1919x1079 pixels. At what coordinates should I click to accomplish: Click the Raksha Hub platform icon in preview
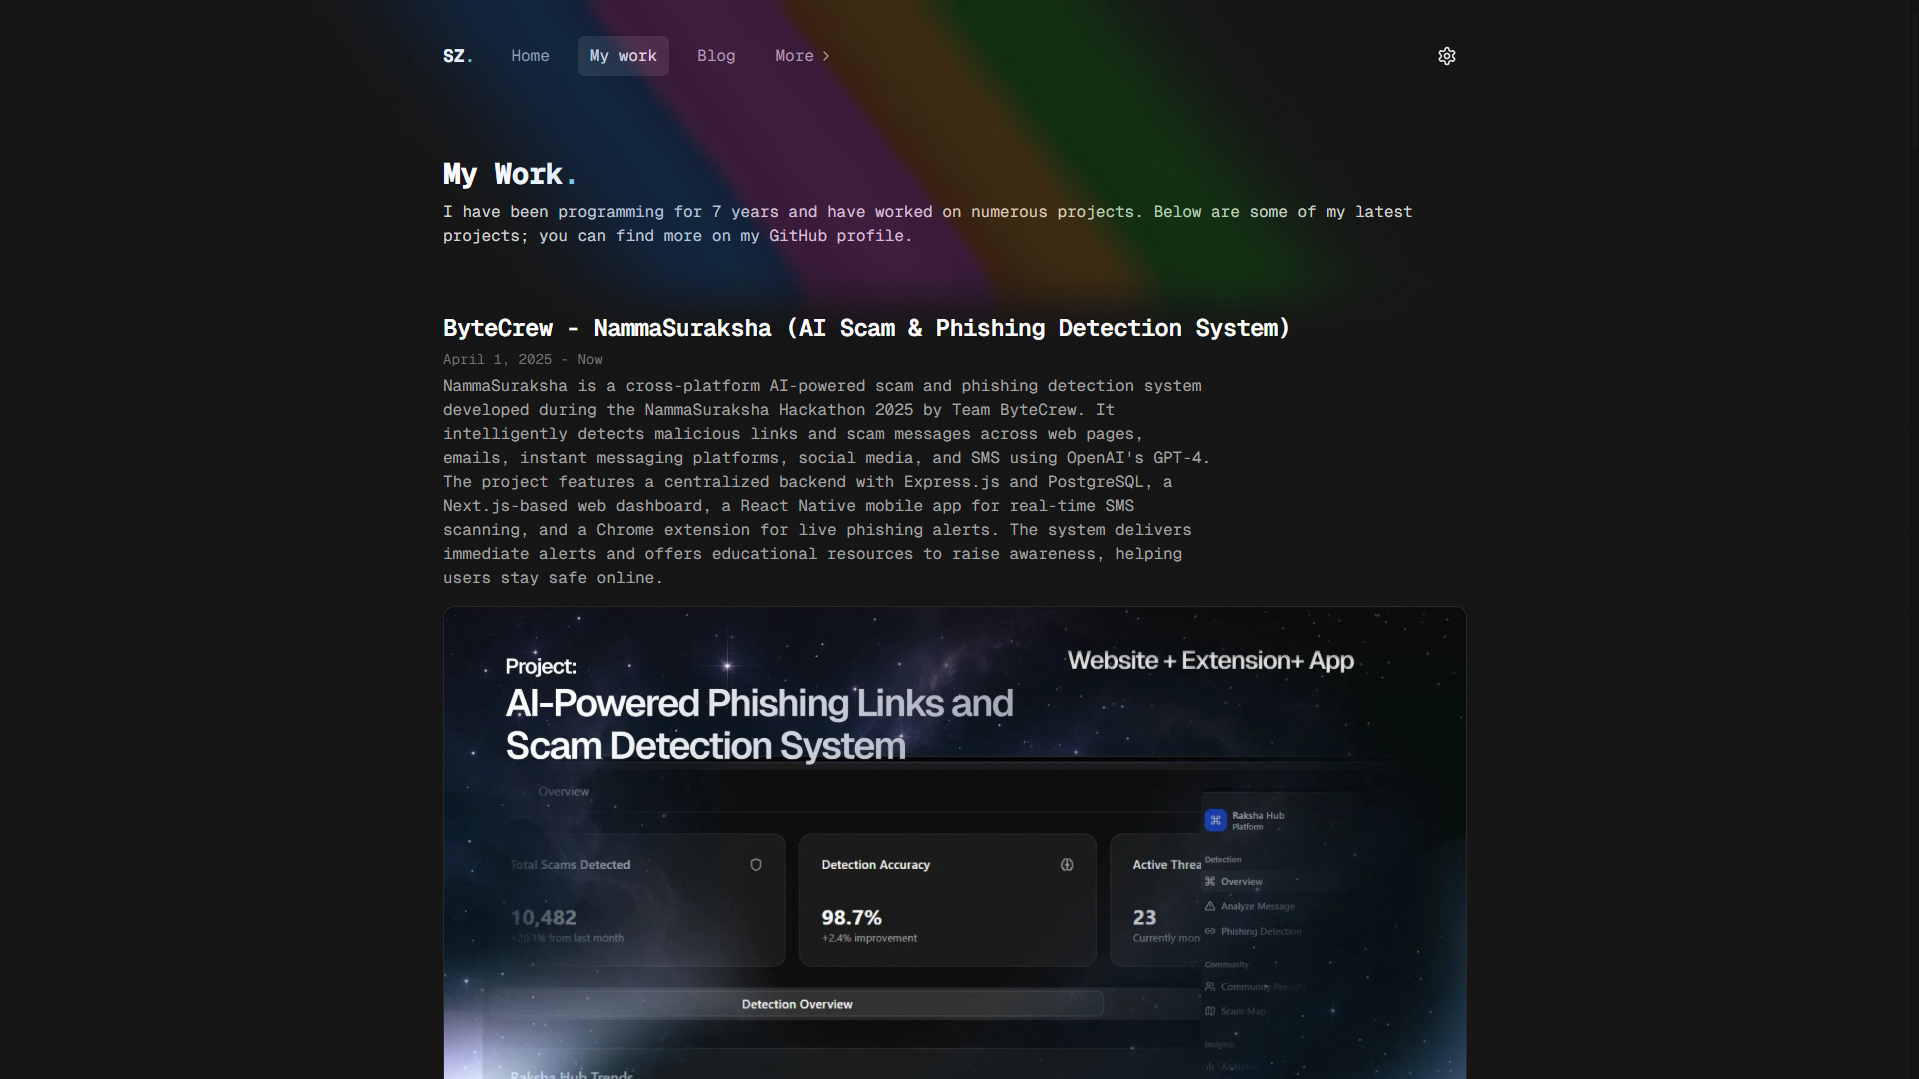tap(1215, 820)
